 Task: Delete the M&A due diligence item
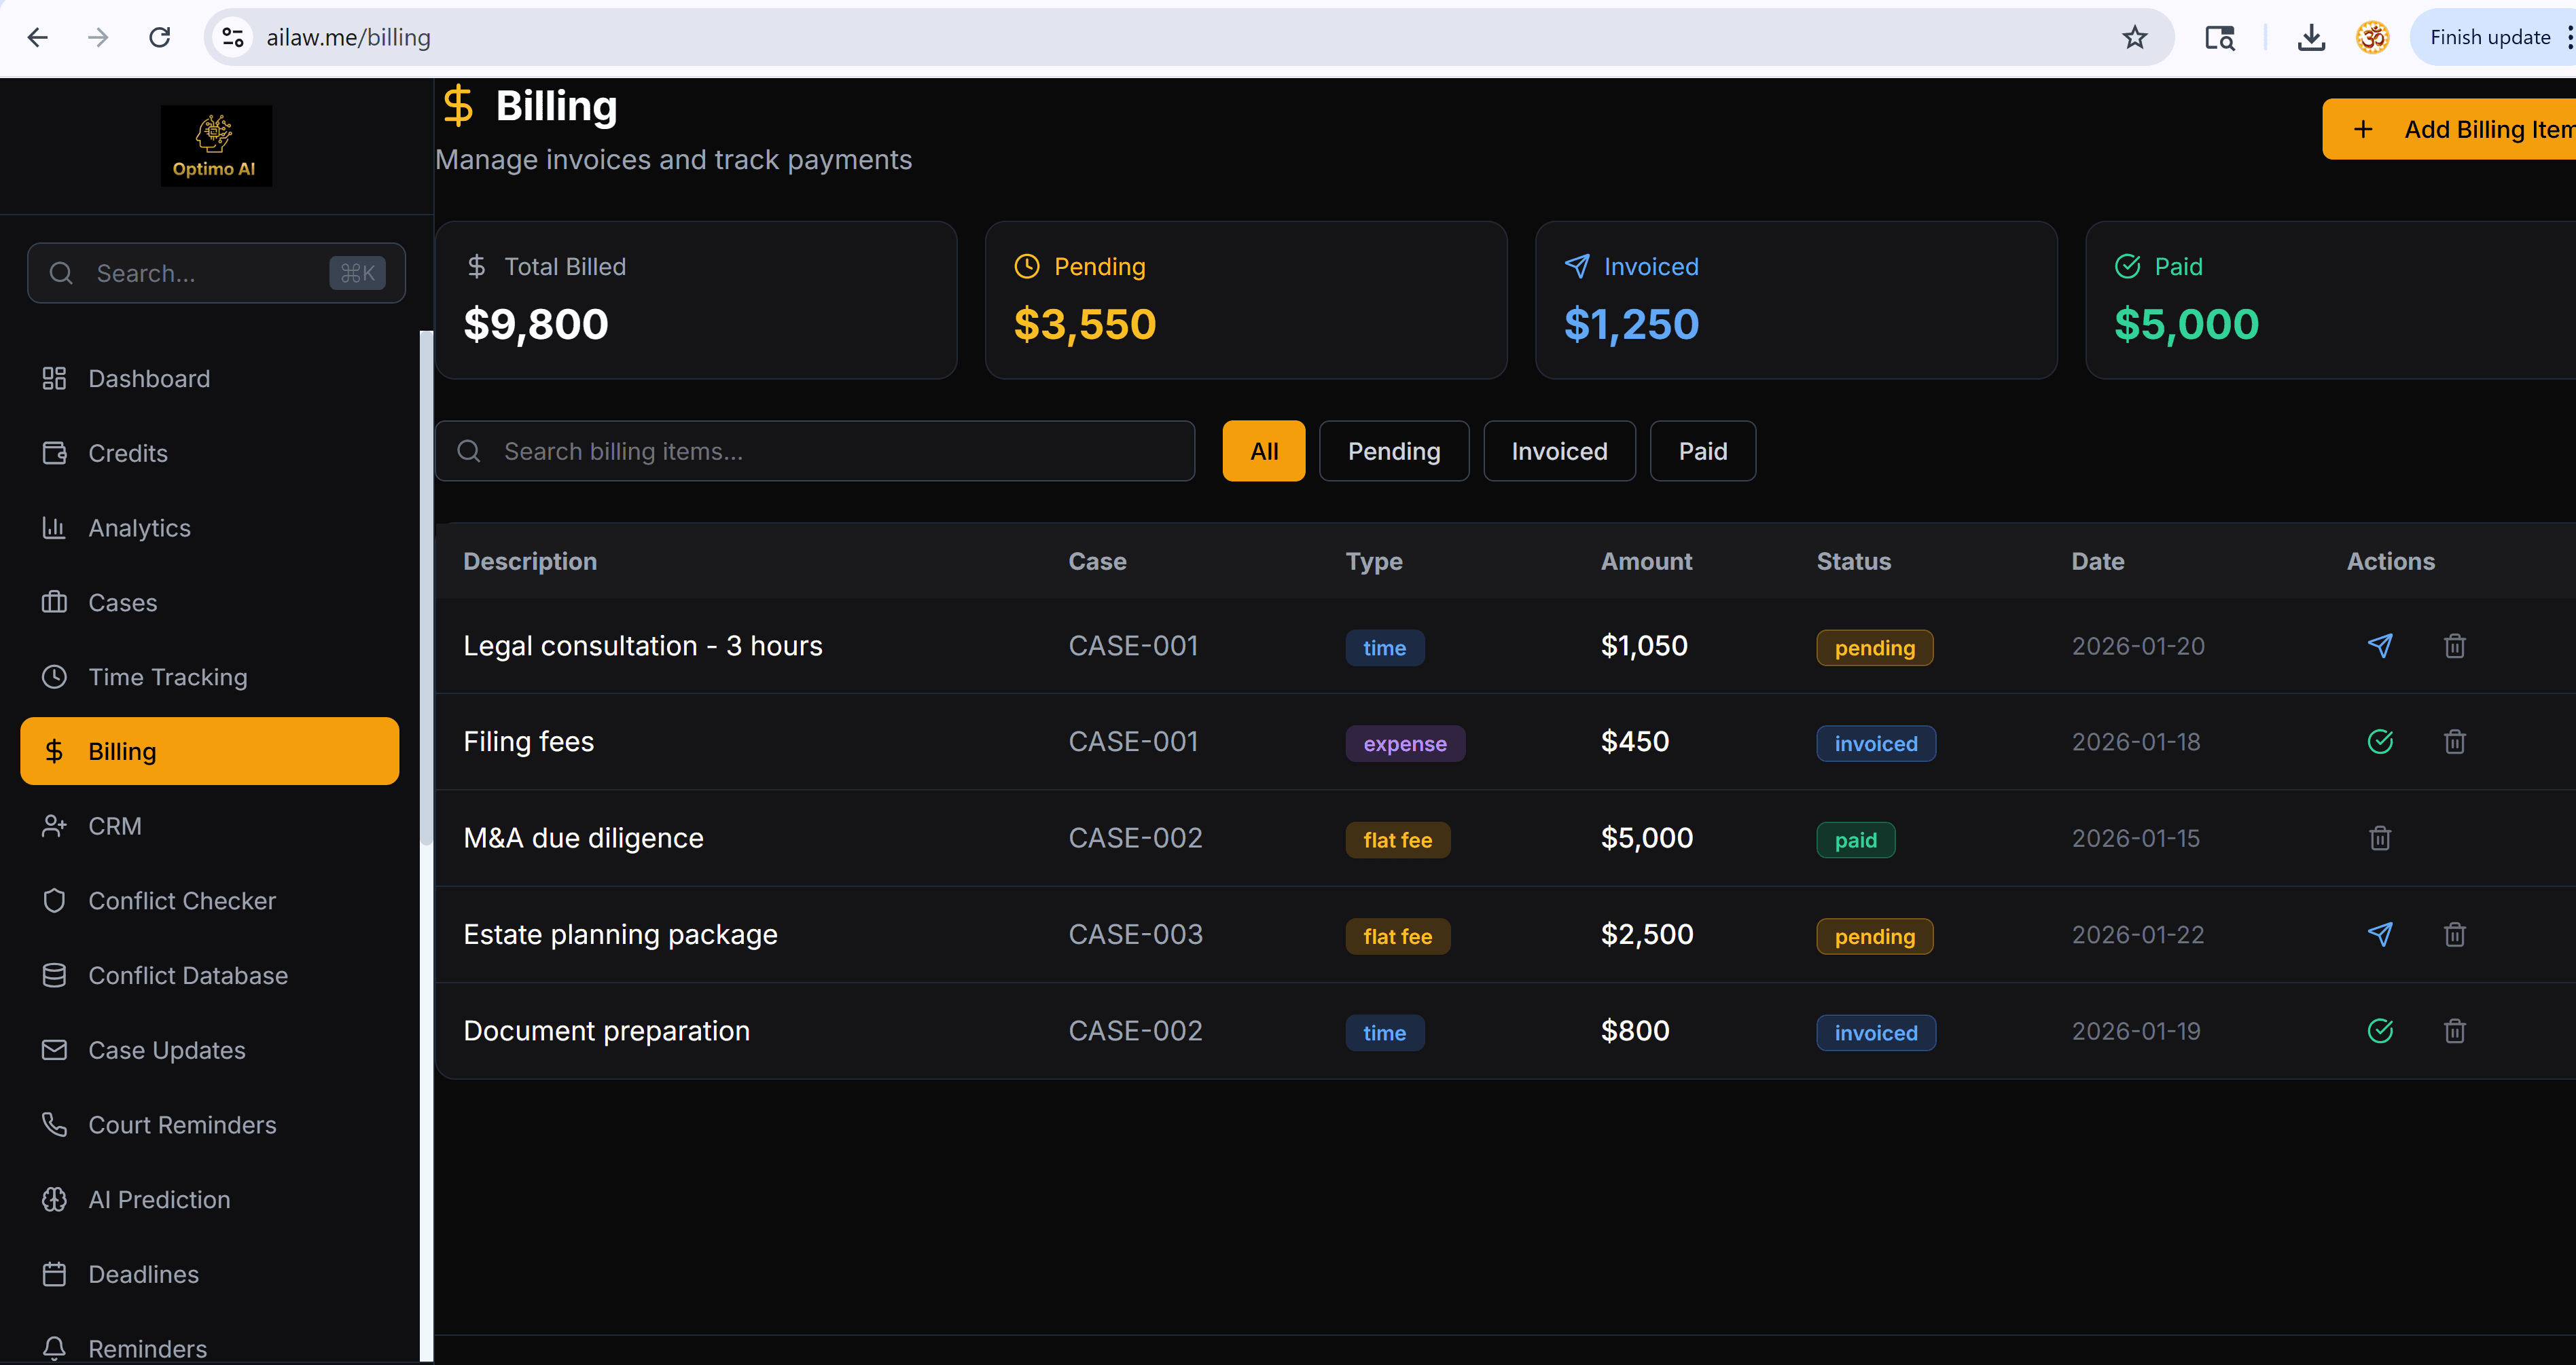2380,838
